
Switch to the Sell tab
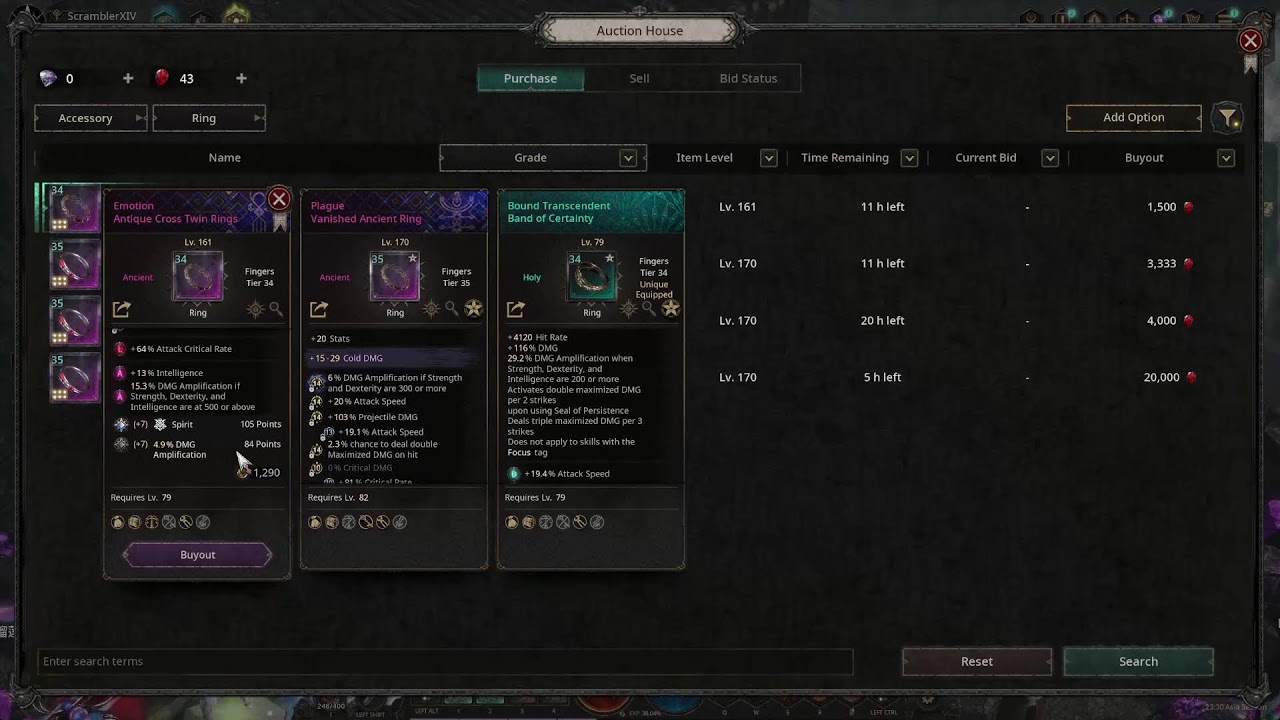[639, 78]
